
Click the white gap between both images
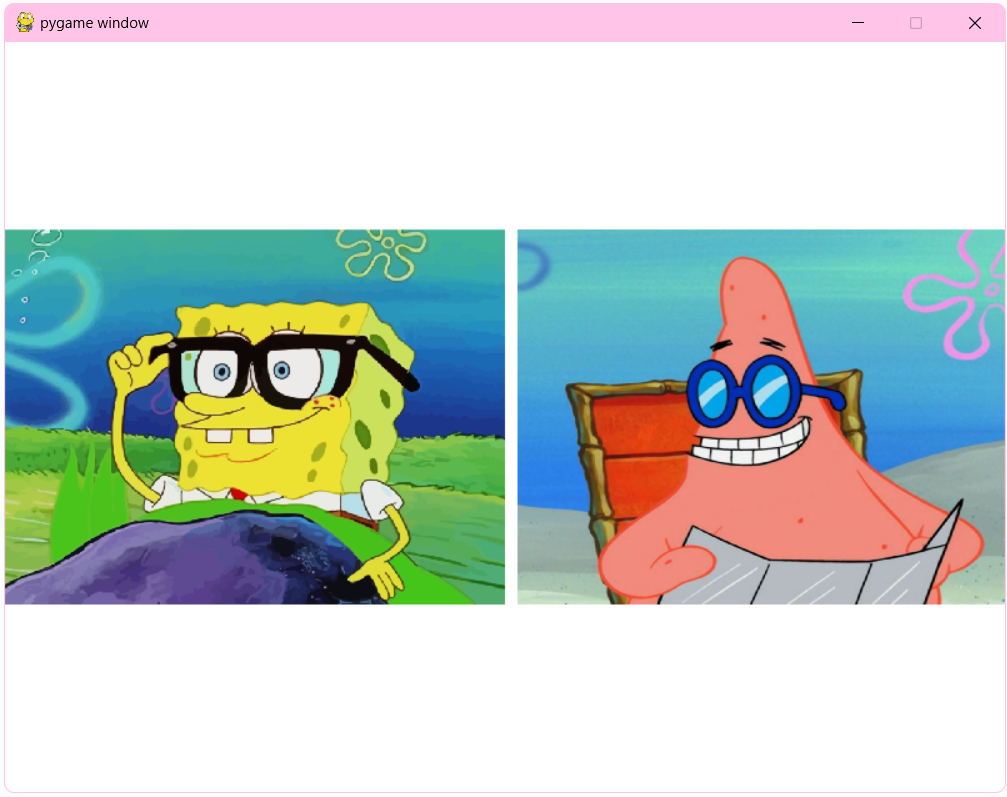point(511,417)
